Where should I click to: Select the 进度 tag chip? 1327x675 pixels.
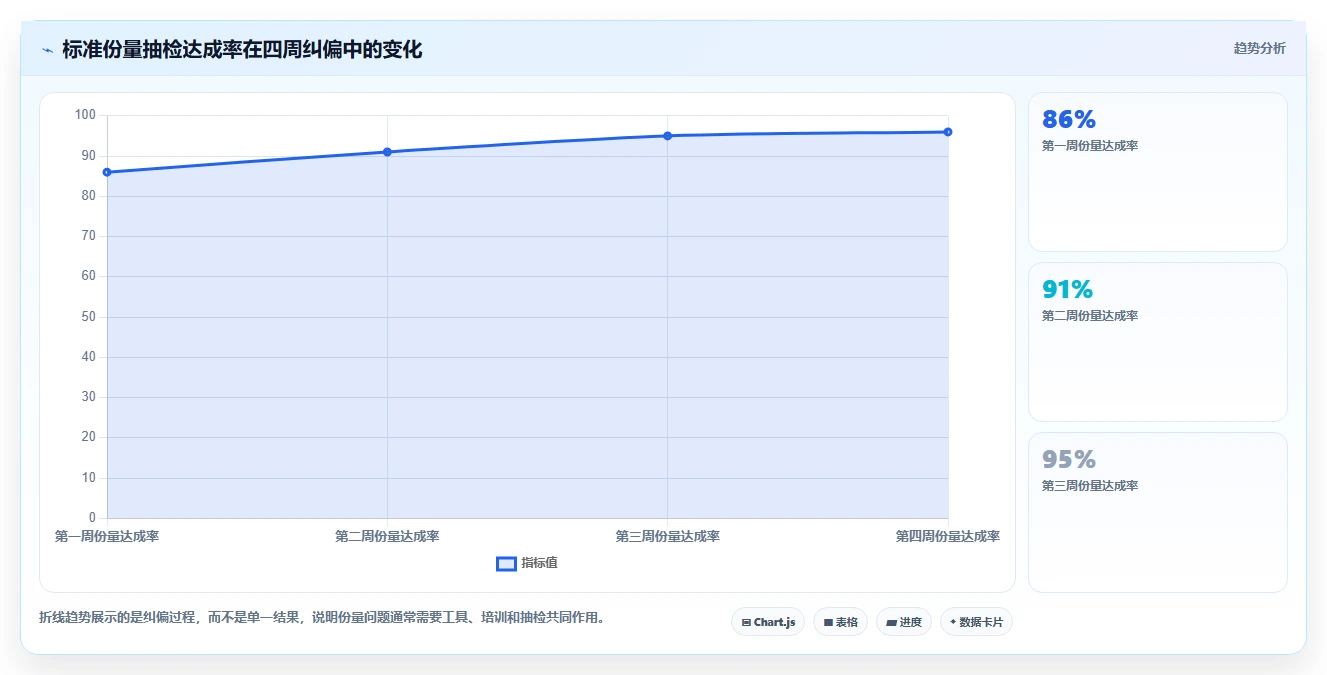[x=904, y=622]
